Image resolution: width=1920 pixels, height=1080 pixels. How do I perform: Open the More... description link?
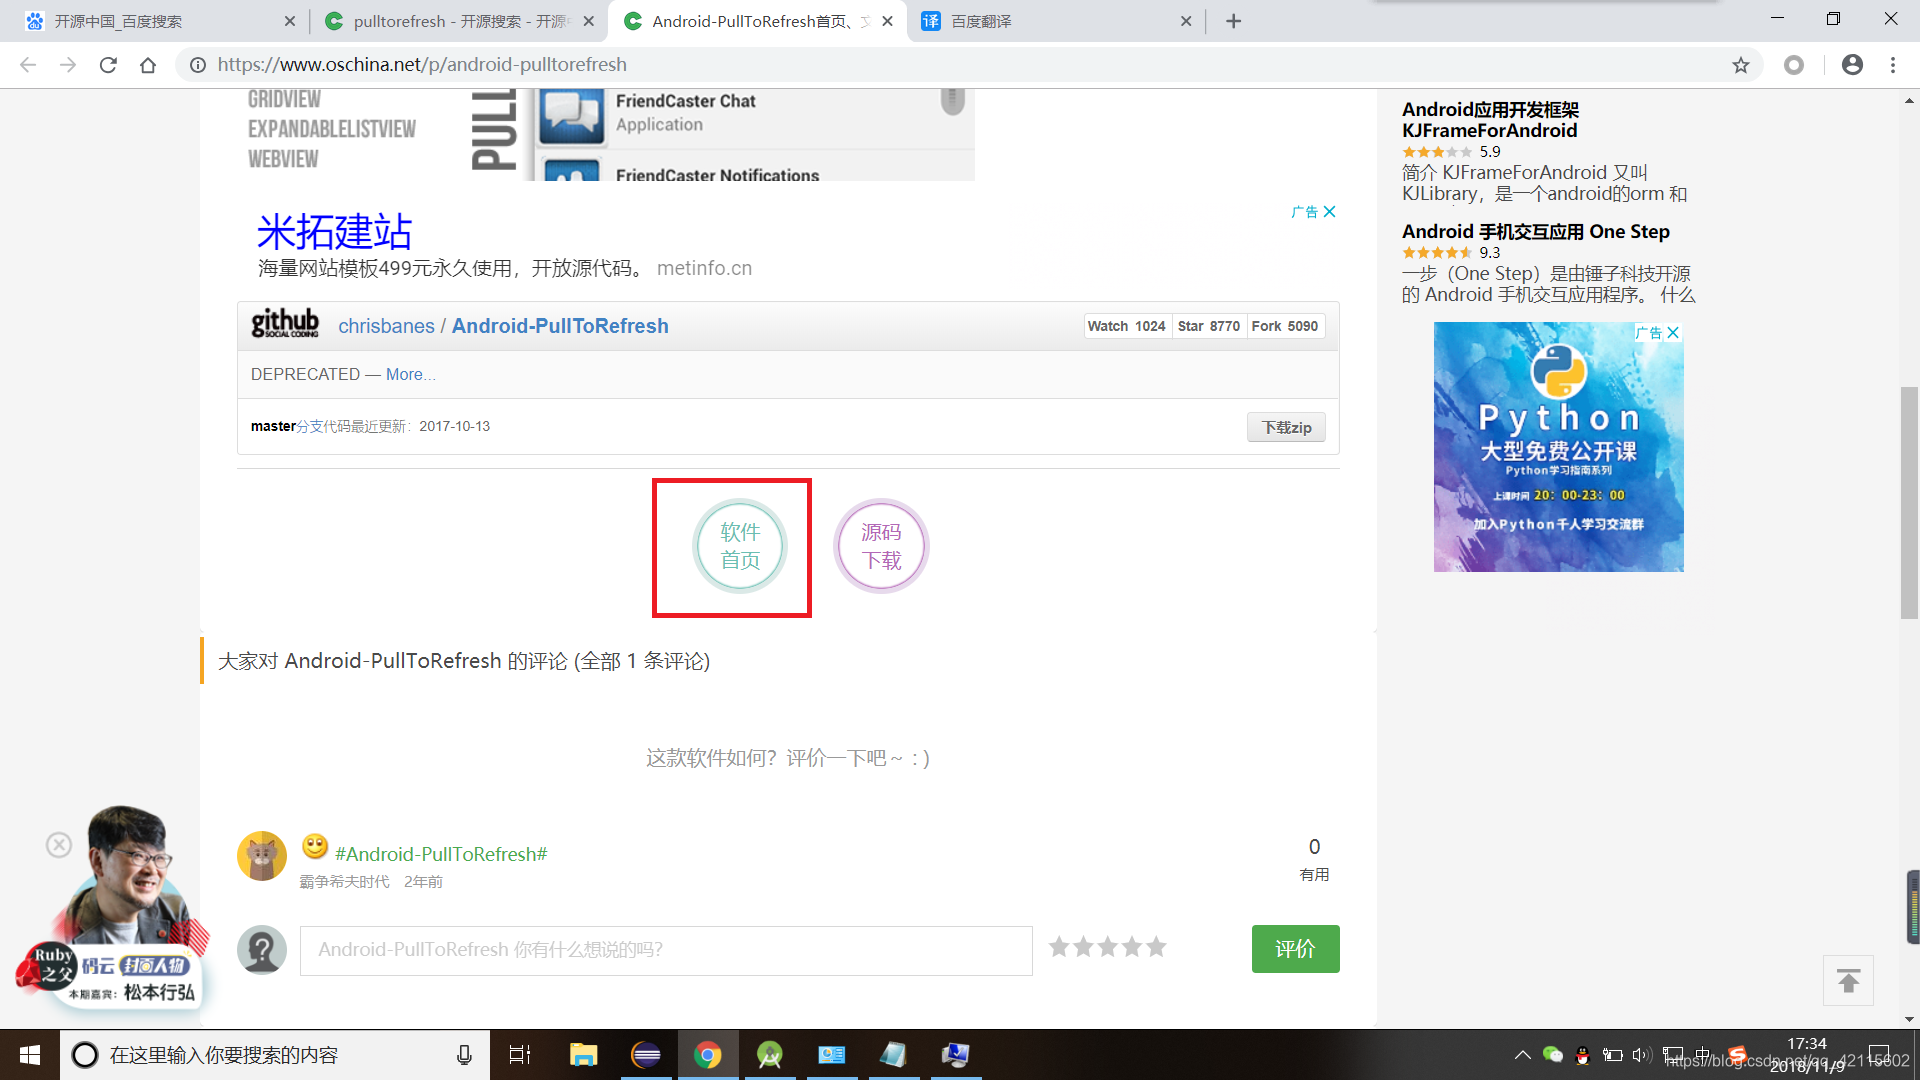(410, 374)
